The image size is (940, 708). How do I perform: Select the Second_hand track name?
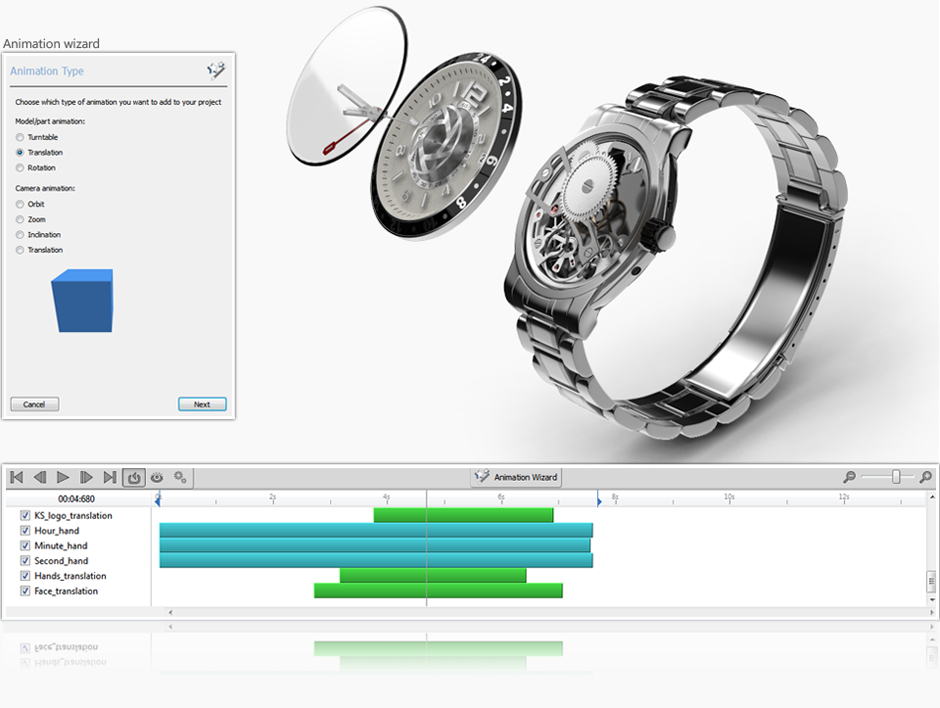click(x=61, y=561)
